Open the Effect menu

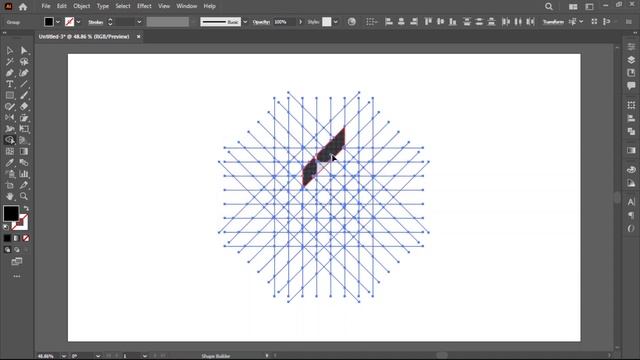[x=144, y=6]
